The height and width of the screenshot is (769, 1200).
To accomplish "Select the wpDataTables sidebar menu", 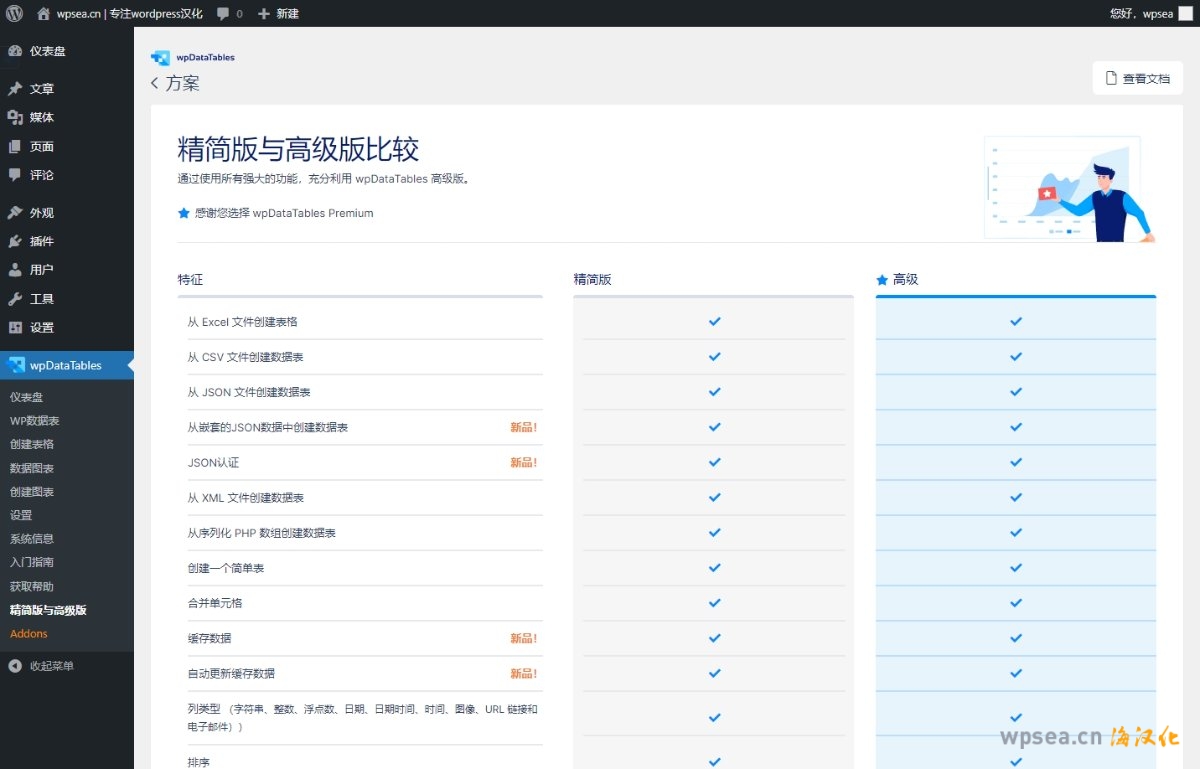I will point(65,365).
